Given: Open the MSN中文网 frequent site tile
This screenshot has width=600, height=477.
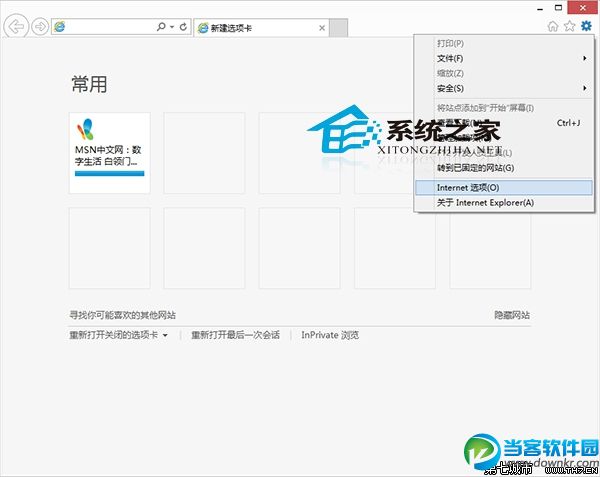Looking at the screenshot, I should click(109, 153).
